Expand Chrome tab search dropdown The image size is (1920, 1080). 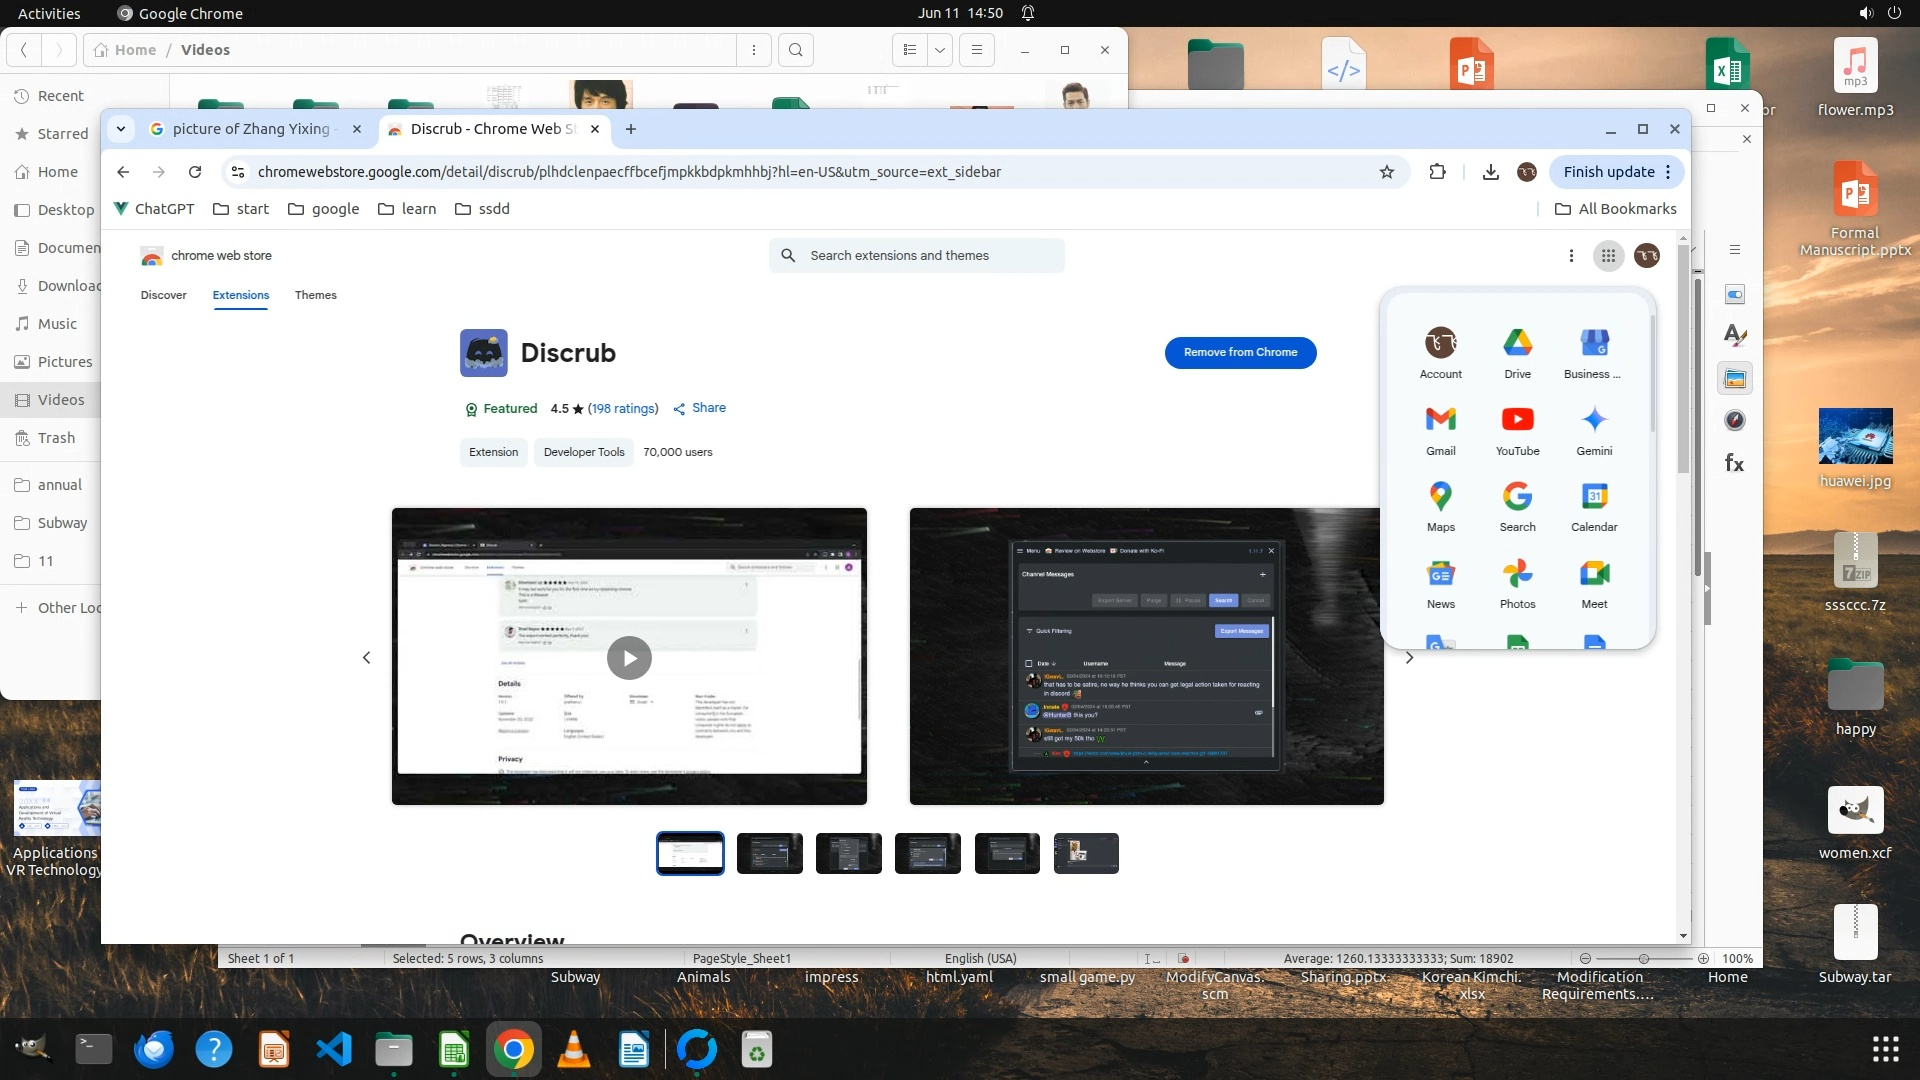click(x=121, y=129)
